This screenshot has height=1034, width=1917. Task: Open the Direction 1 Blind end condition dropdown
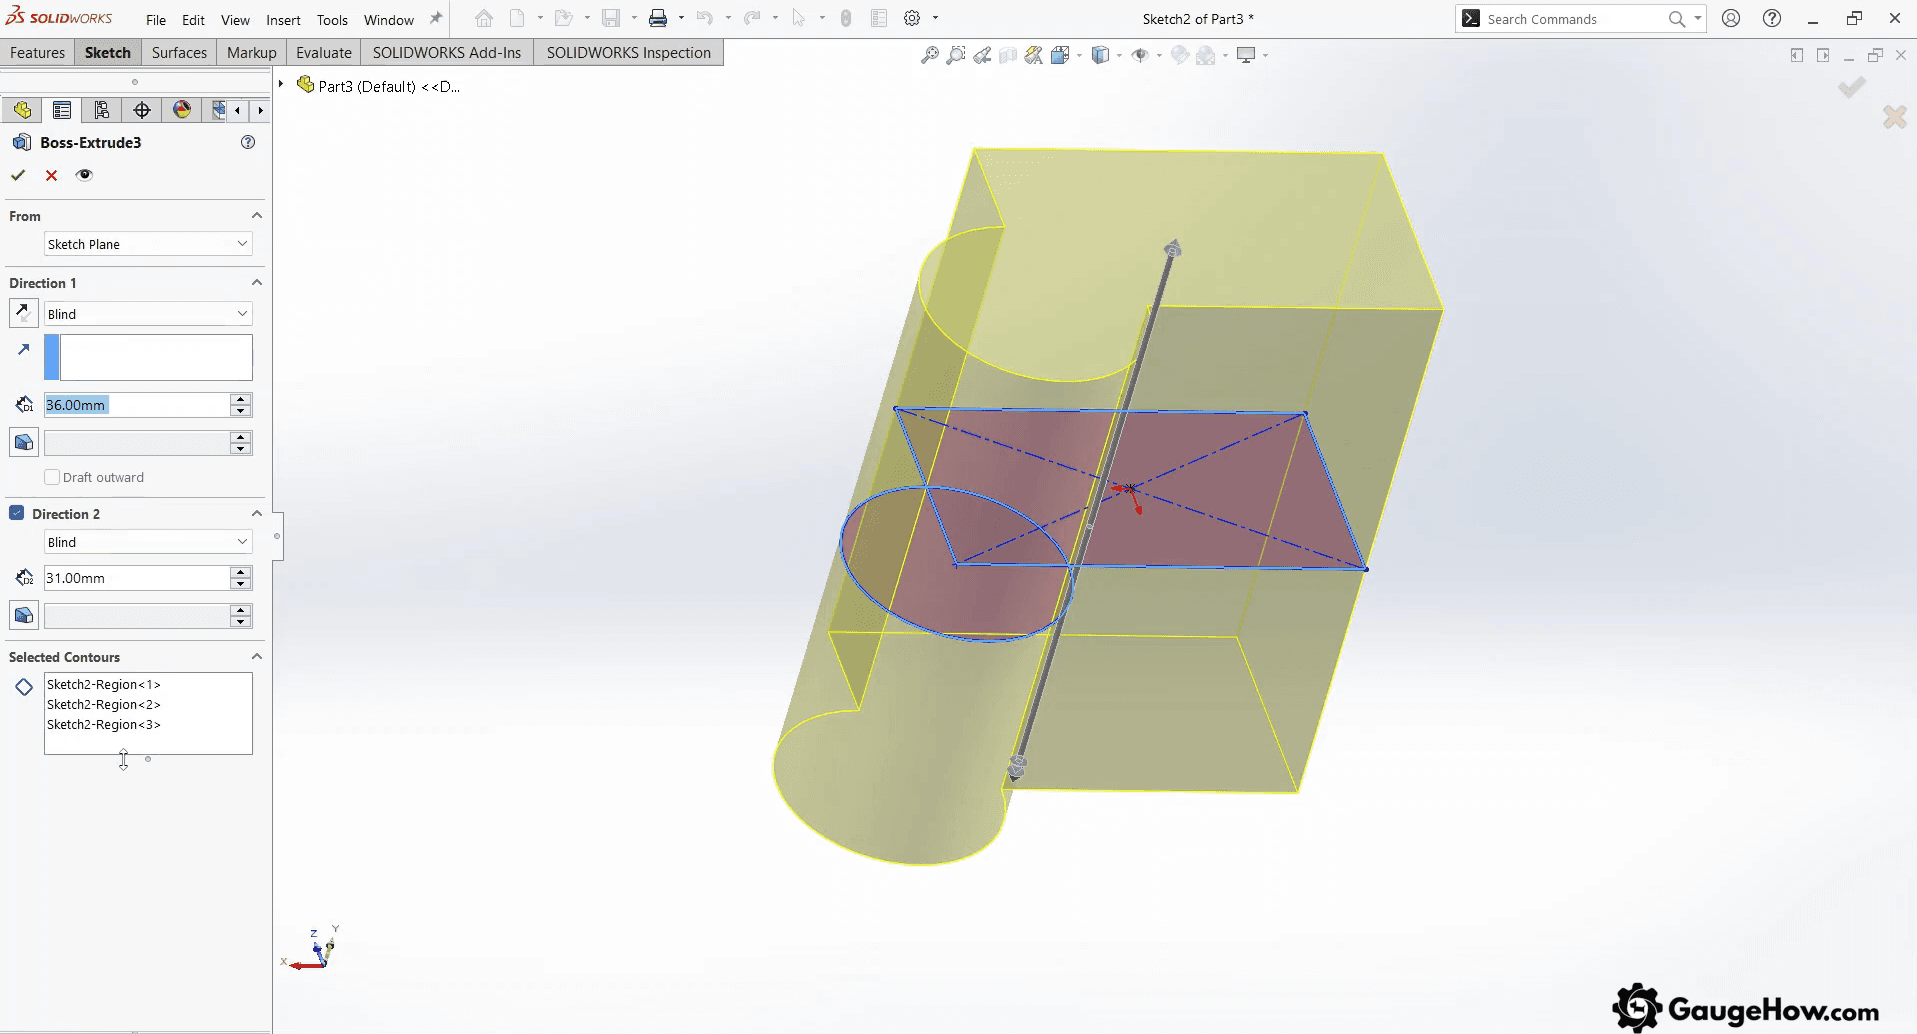pos(146,313)
